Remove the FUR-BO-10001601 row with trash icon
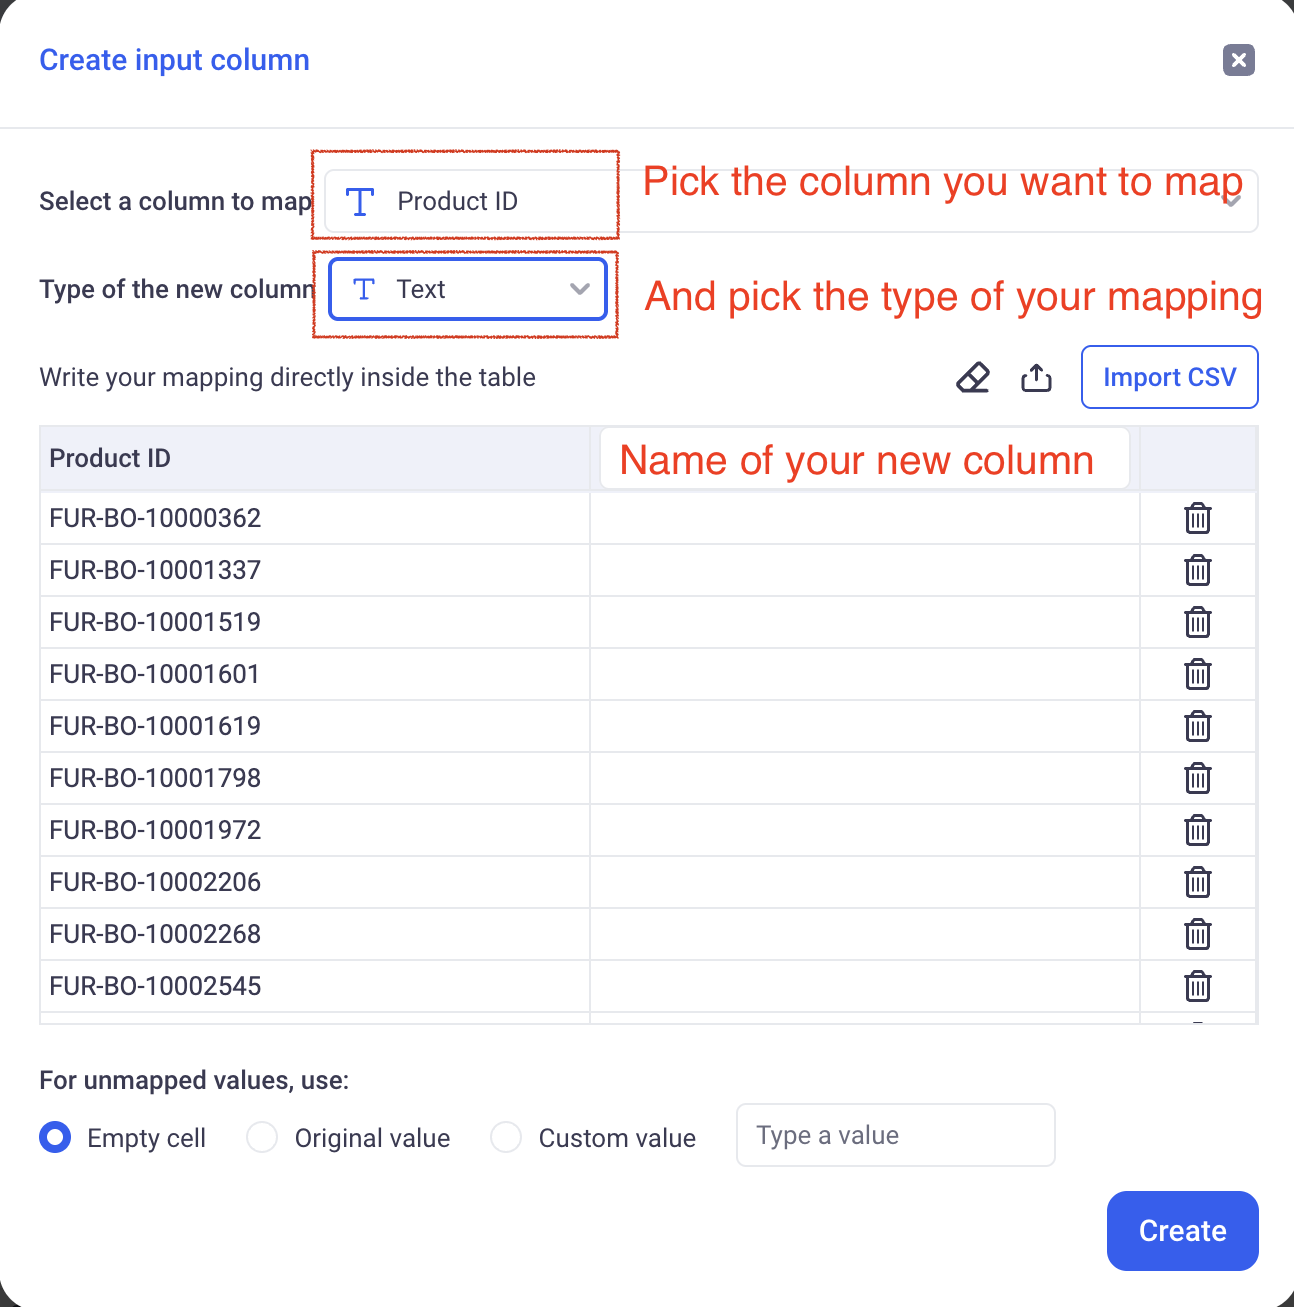This screenshot has width=1294, height=1307. pyautogui.click(x=1197, y=674)
